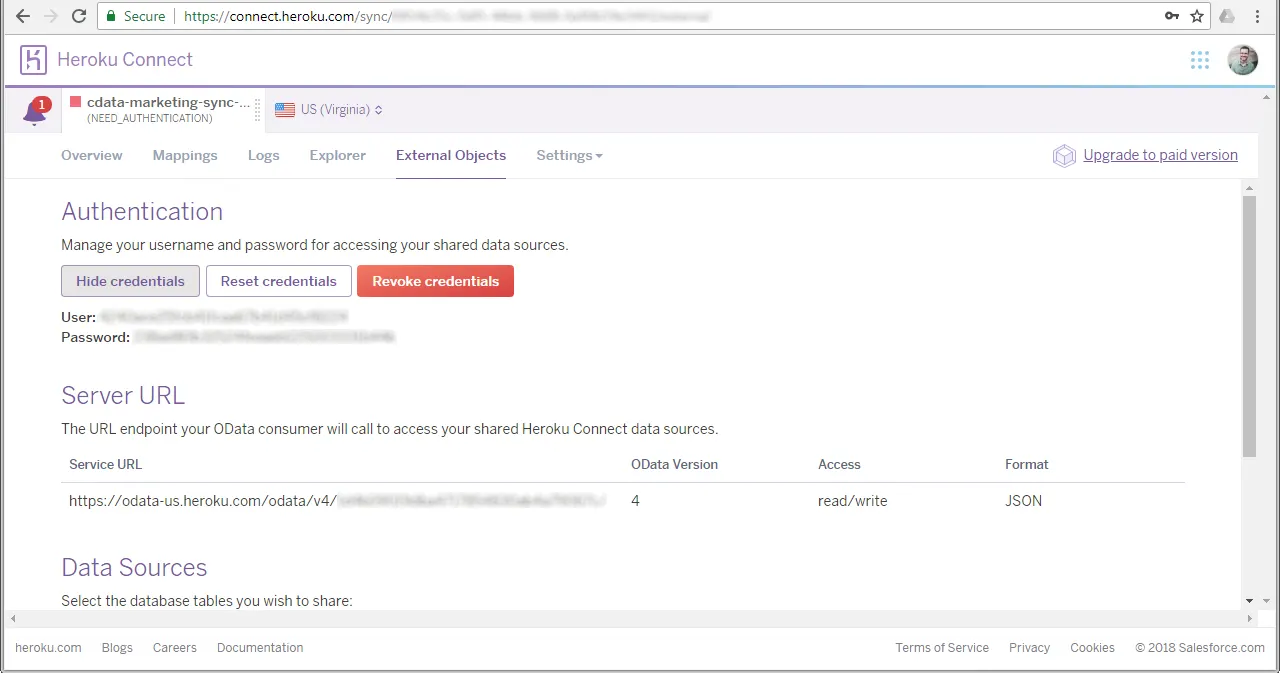Click the 2018 Salesforce.com copyright text
1280x673 pixels.
(x=1200, y=648)
